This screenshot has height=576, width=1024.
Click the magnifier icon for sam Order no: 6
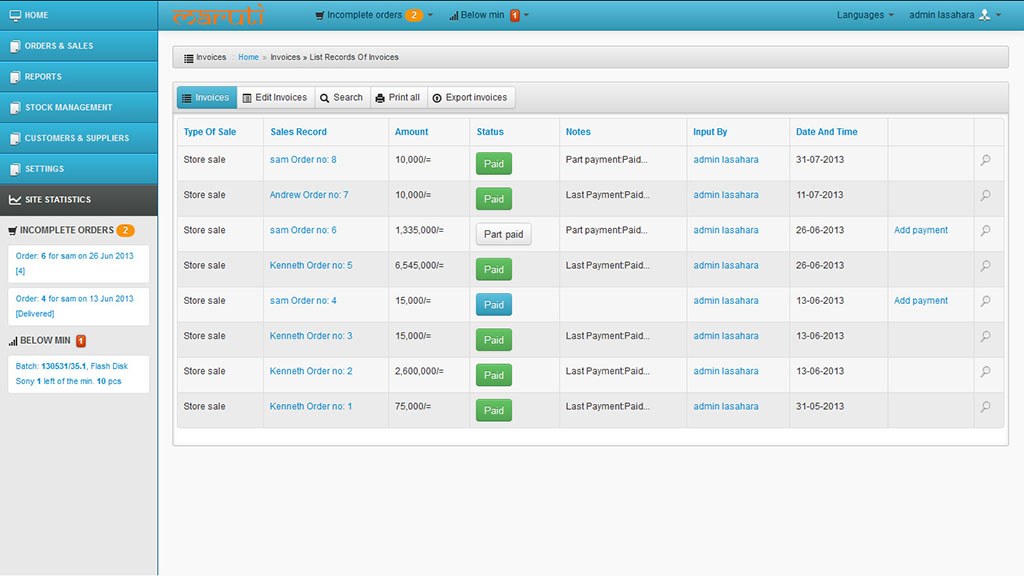point(985,231)
